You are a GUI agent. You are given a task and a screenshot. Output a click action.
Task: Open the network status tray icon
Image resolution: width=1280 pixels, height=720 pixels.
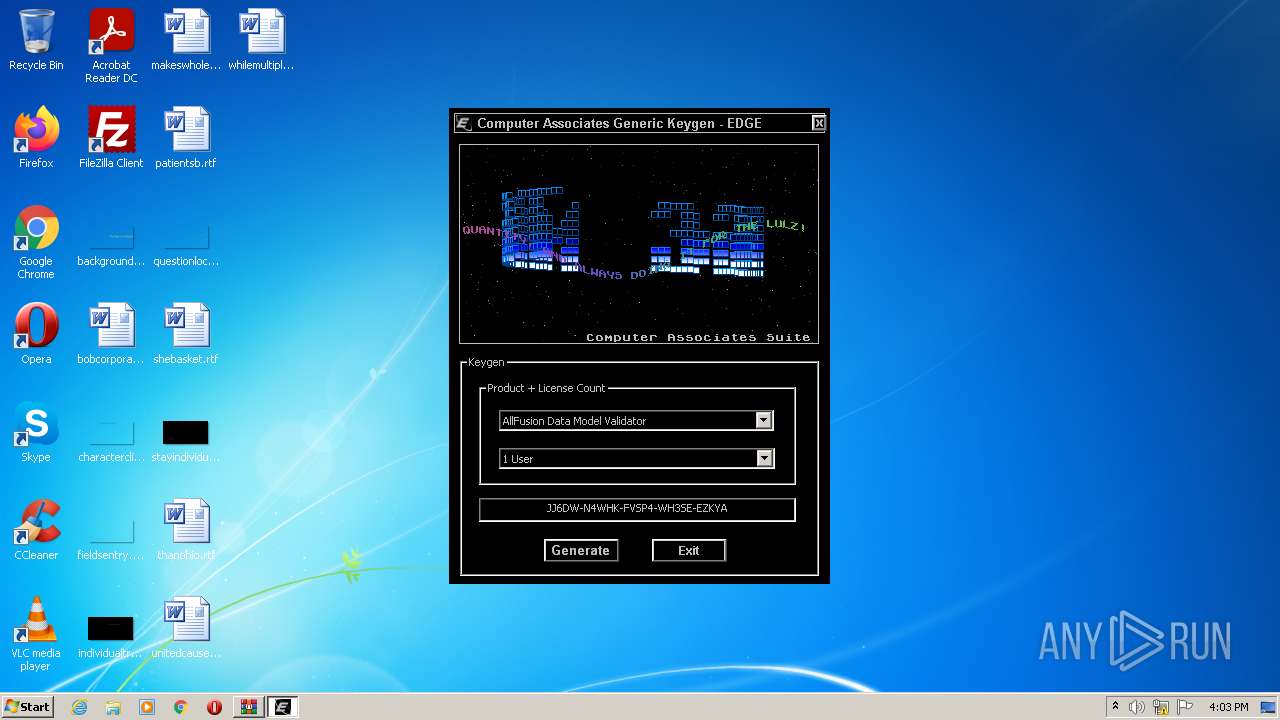click(1161, 707)
